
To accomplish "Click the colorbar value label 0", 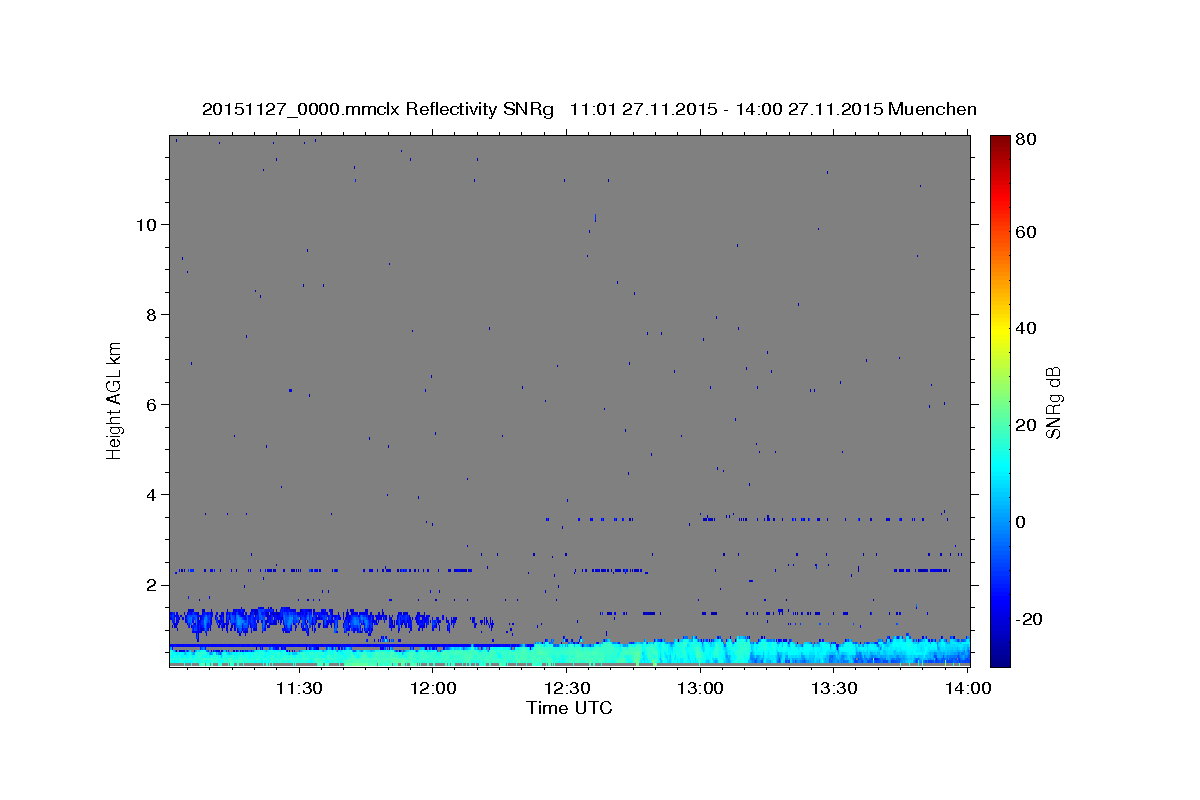I will pyautogui.click(x=1022, y=522).
